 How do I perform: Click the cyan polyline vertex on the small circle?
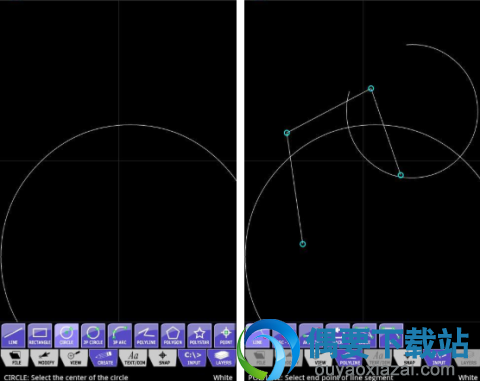[401, 175]
